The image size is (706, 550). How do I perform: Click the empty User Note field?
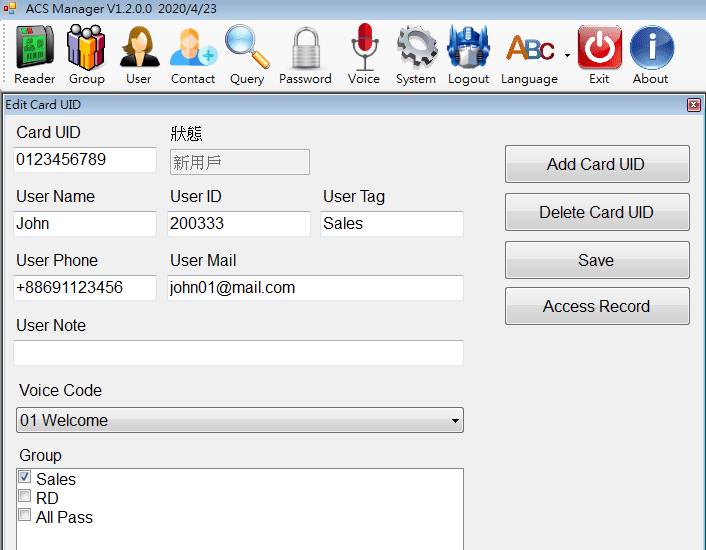coord(239,353)
